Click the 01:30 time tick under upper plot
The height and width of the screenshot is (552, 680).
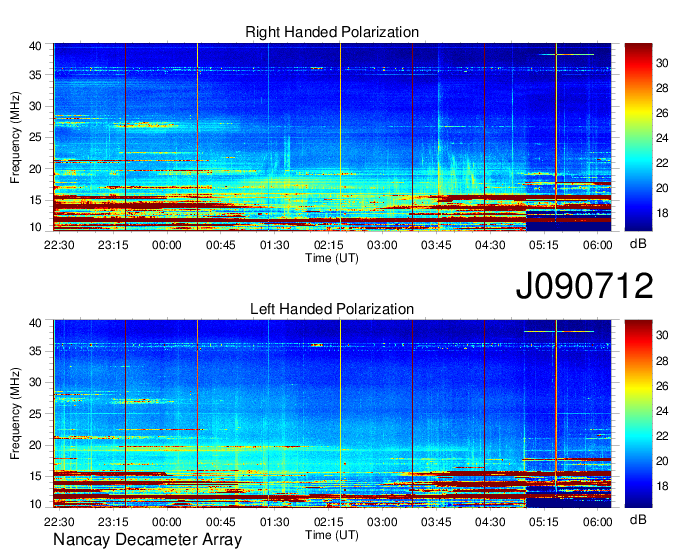point(275,245)
